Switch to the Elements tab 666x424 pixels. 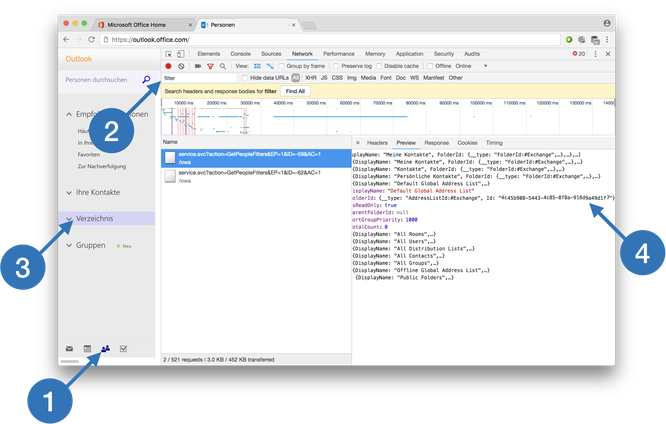[x=209, y=54]
